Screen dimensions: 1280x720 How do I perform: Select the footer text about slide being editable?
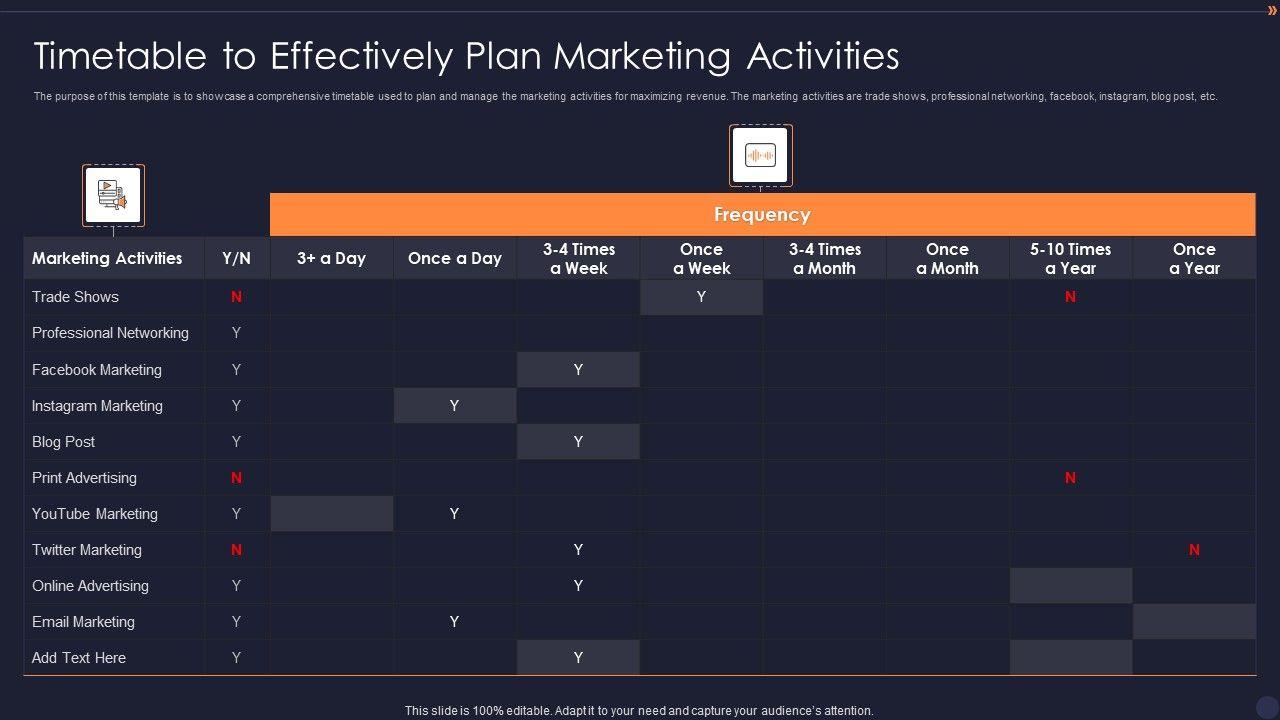(639, 711)
